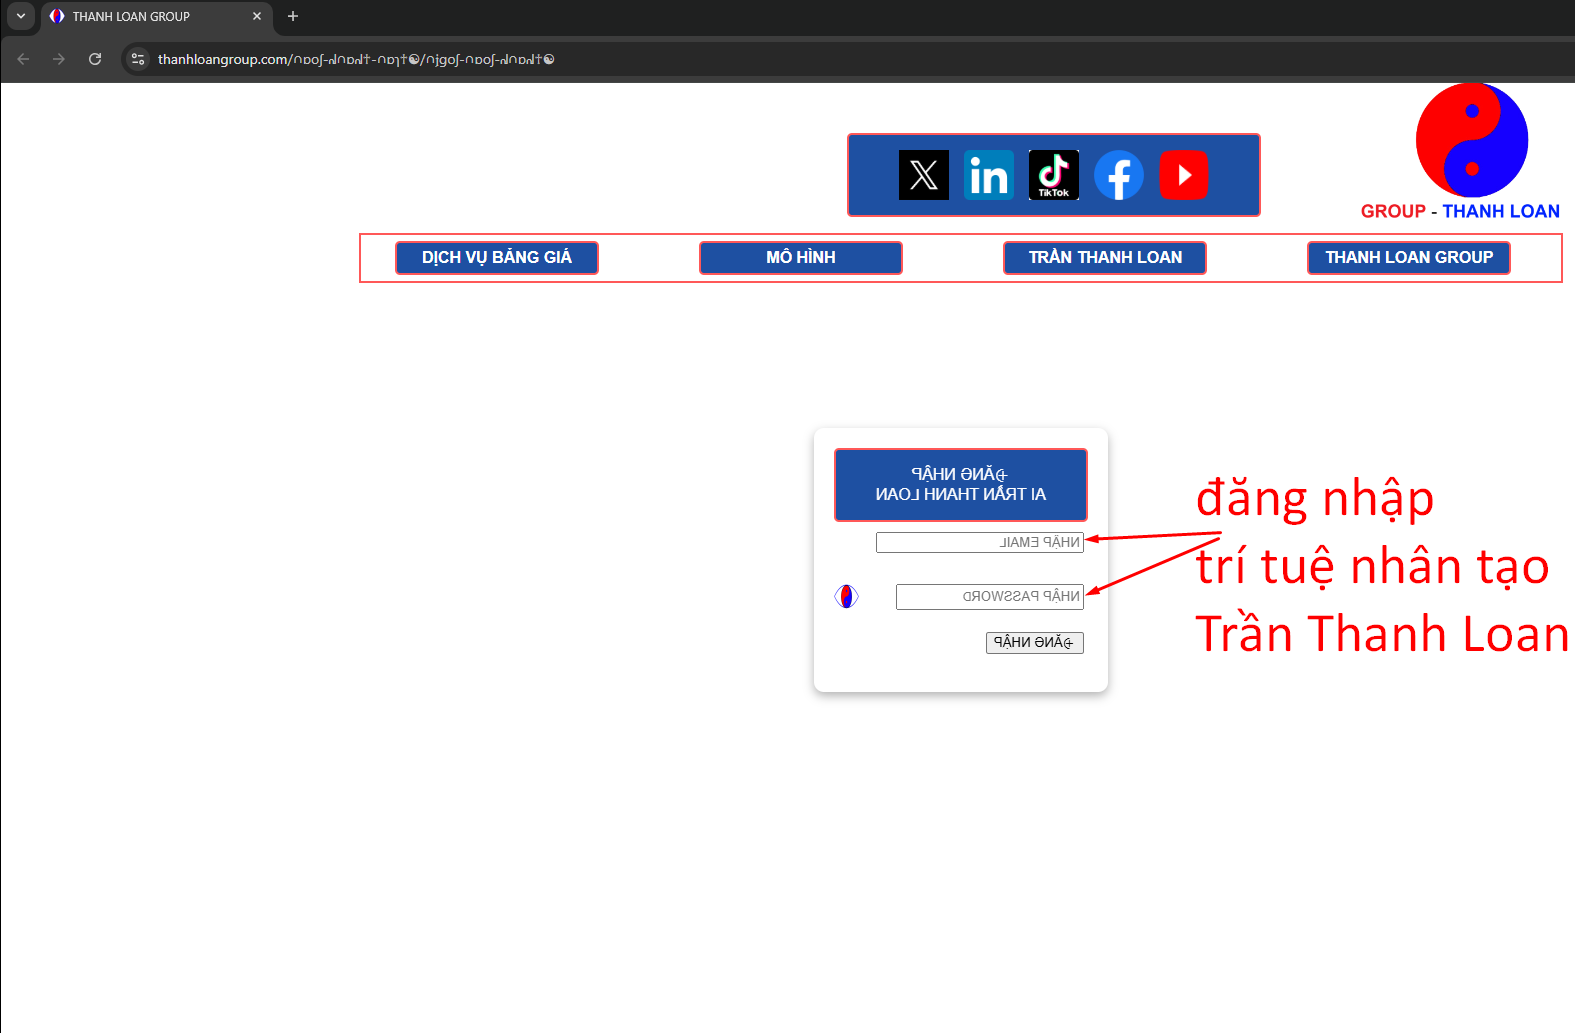Open the LinkedIn social icon
This screenshot has height=1033, width=1575.
click(989, 175)
